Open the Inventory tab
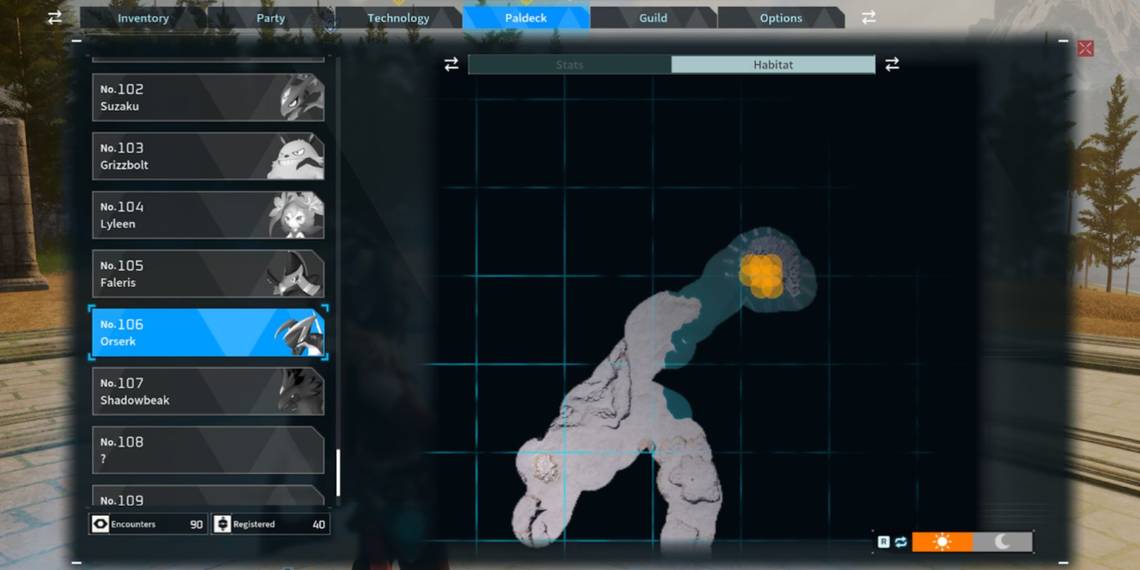The height and width of the screenshot is (570, 1140). 143,18
